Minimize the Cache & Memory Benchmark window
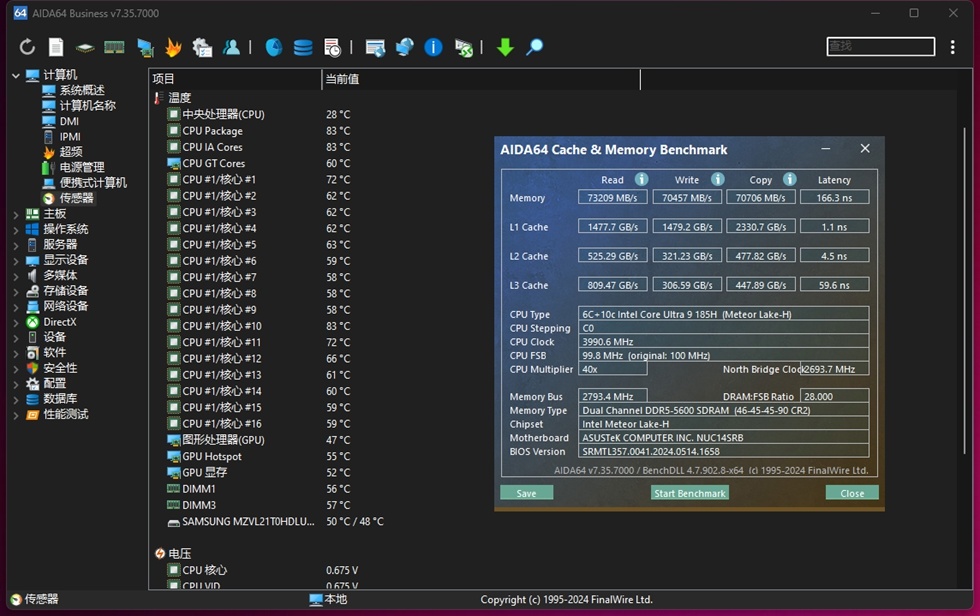Viewport: 980px width, 616px height. 826,149
